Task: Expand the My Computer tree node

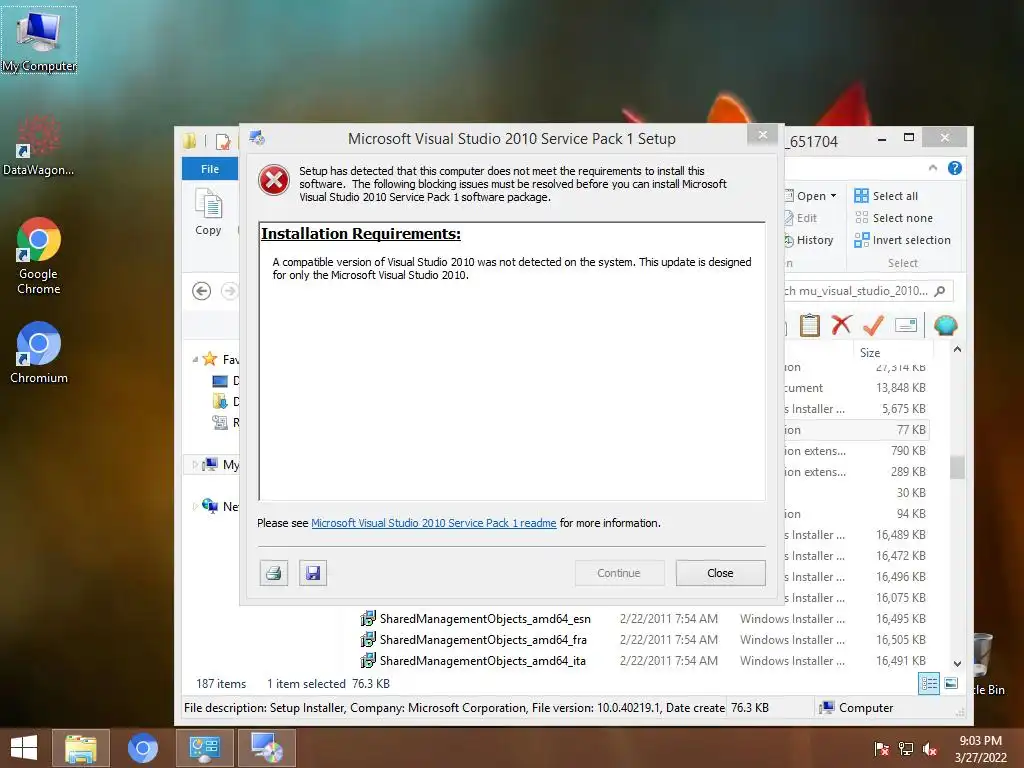Action: pyautogui.click(x=195, y=464)
